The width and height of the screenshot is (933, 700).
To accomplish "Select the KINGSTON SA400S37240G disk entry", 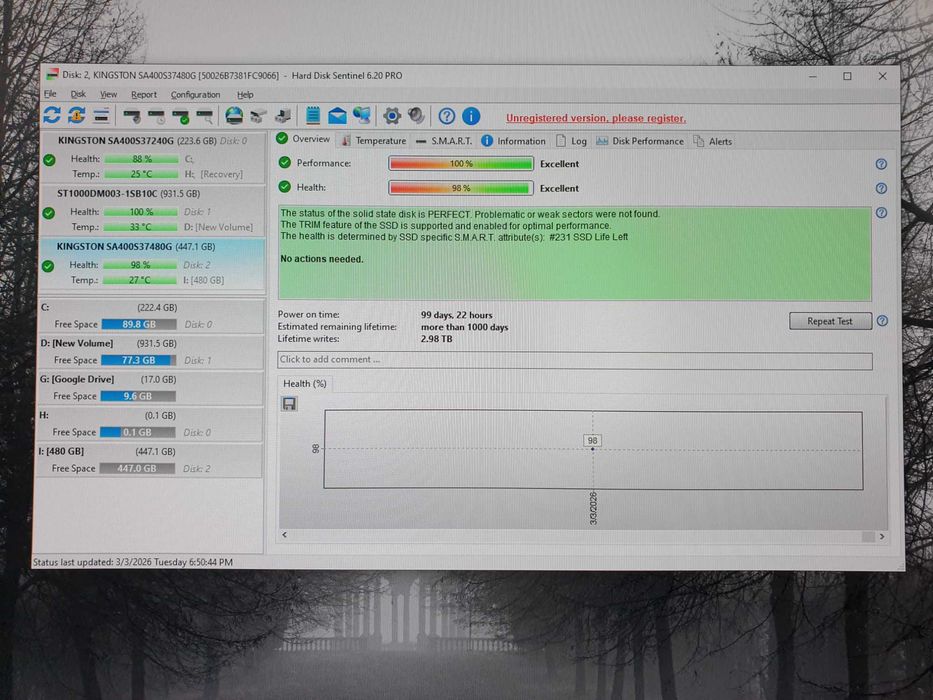I will [151, 158].
